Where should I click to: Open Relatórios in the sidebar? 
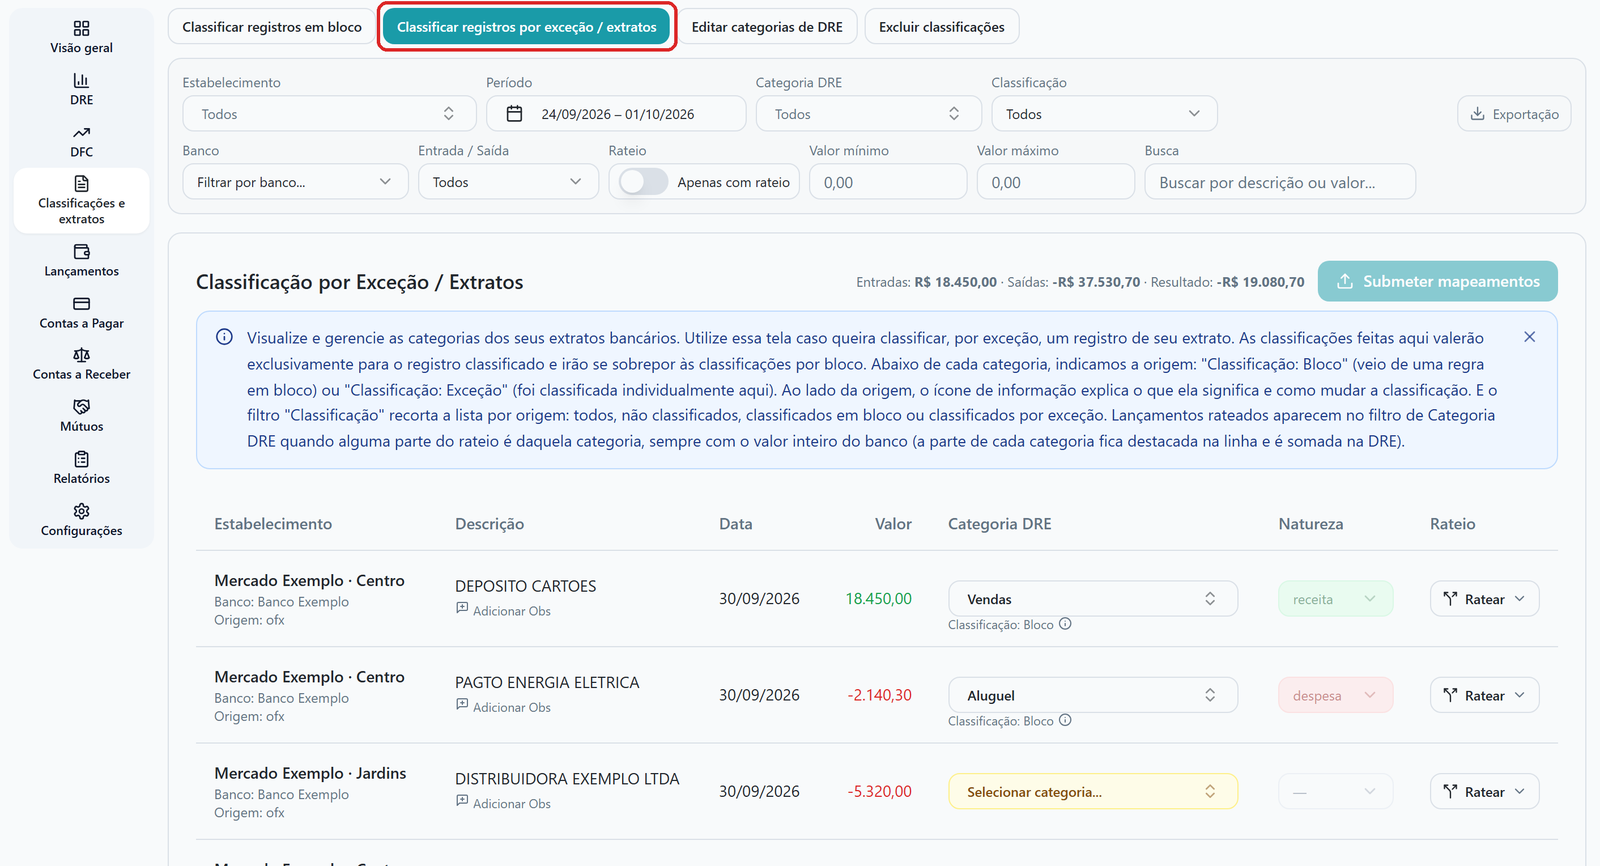pos(82,468)
